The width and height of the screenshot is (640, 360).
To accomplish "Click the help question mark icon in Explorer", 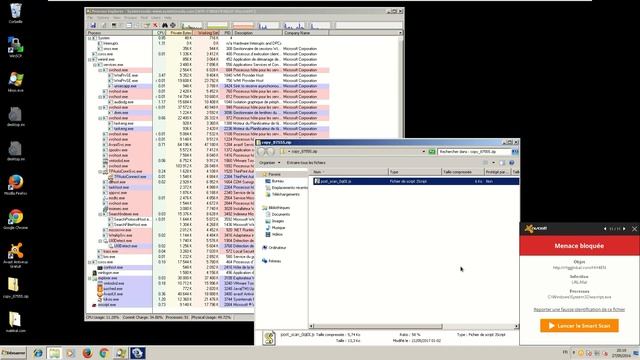I will click(511, 162).
